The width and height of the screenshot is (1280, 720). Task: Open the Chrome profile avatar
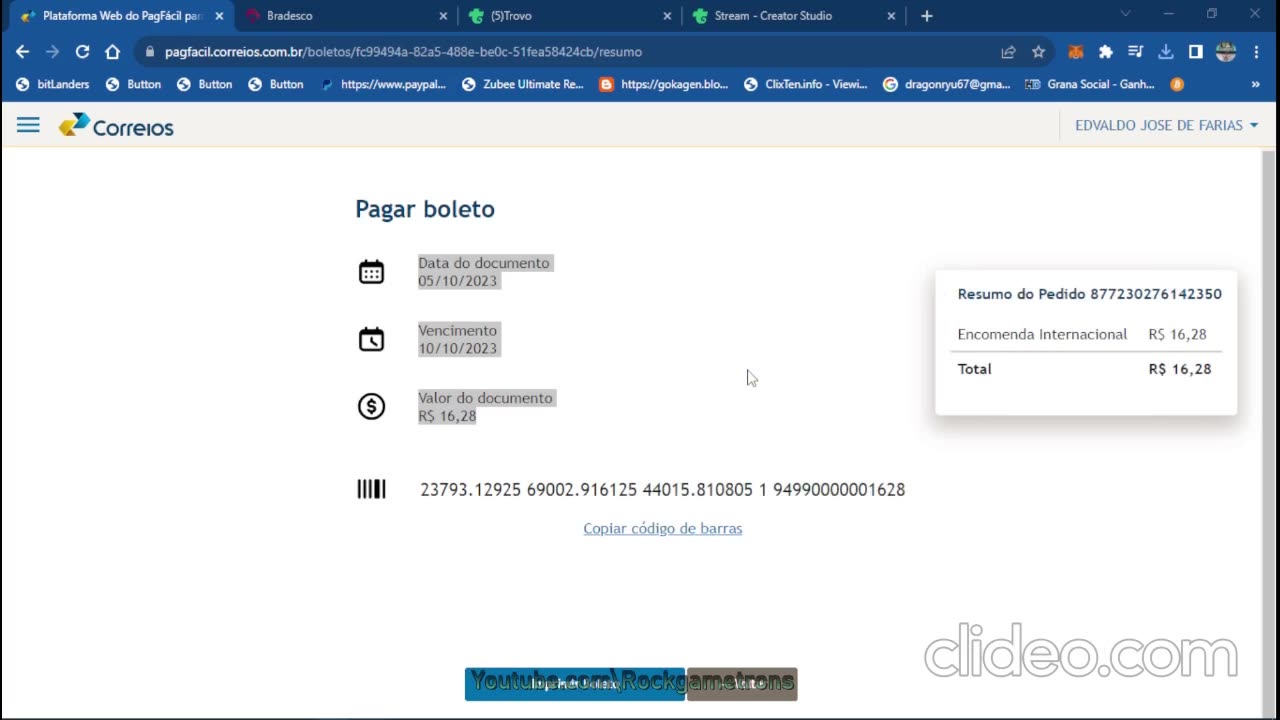[1226, 52]
